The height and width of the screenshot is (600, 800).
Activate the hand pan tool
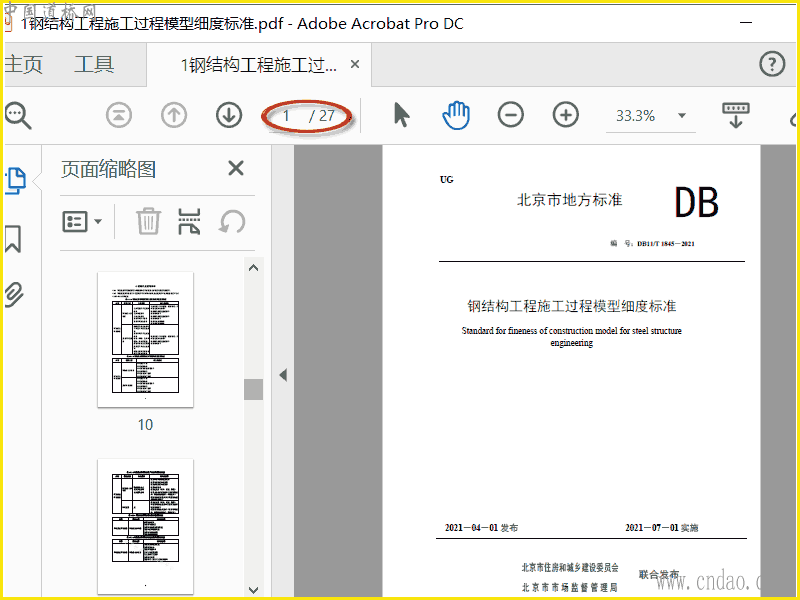coord(456,115)
